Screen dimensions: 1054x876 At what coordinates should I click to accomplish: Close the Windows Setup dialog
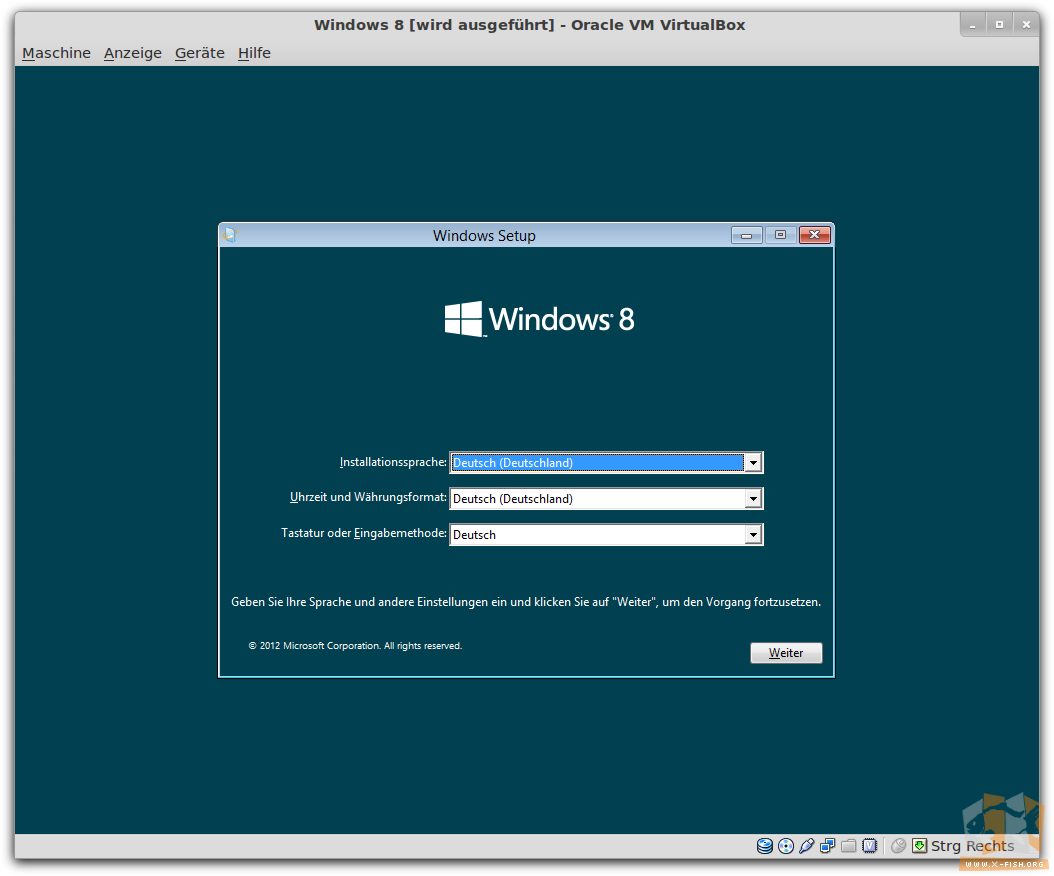coord(815,235)
